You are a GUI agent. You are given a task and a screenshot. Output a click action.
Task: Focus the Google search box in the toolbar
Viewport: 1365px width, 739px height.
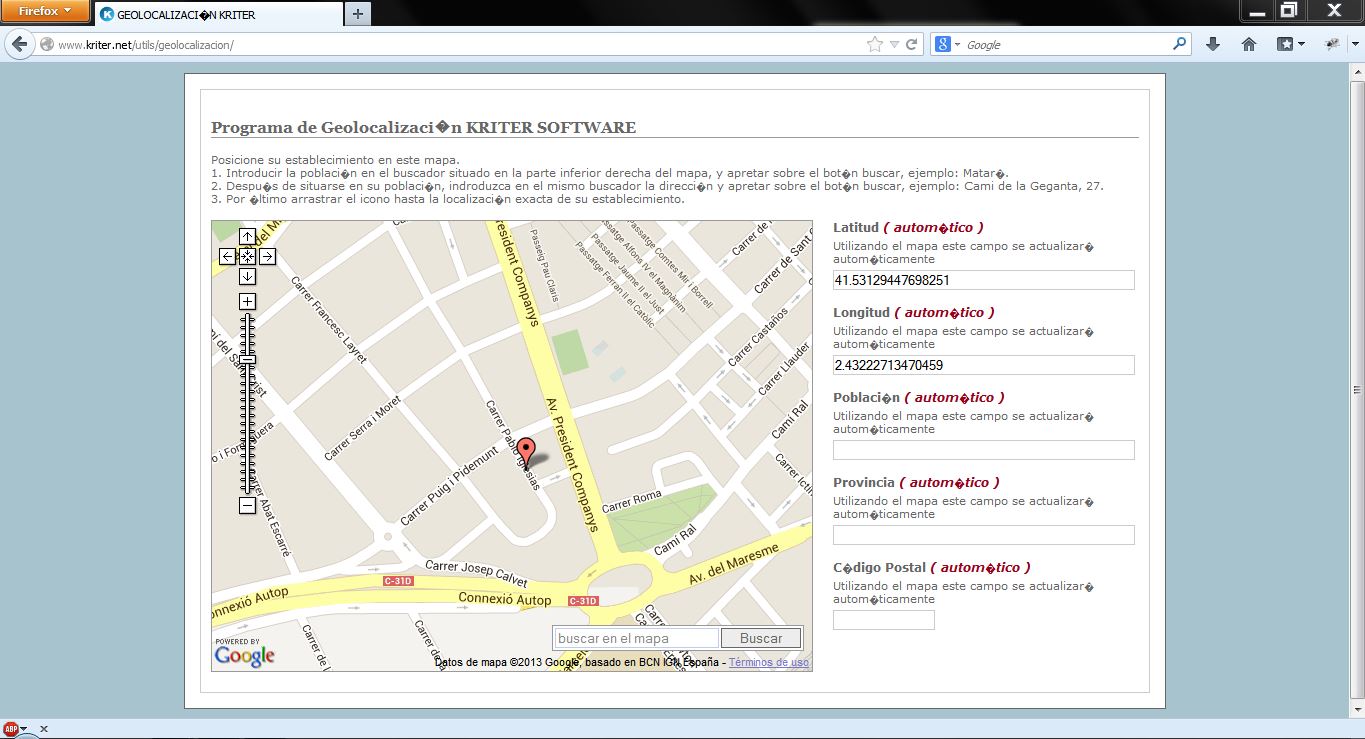[x=1065, y=45]
